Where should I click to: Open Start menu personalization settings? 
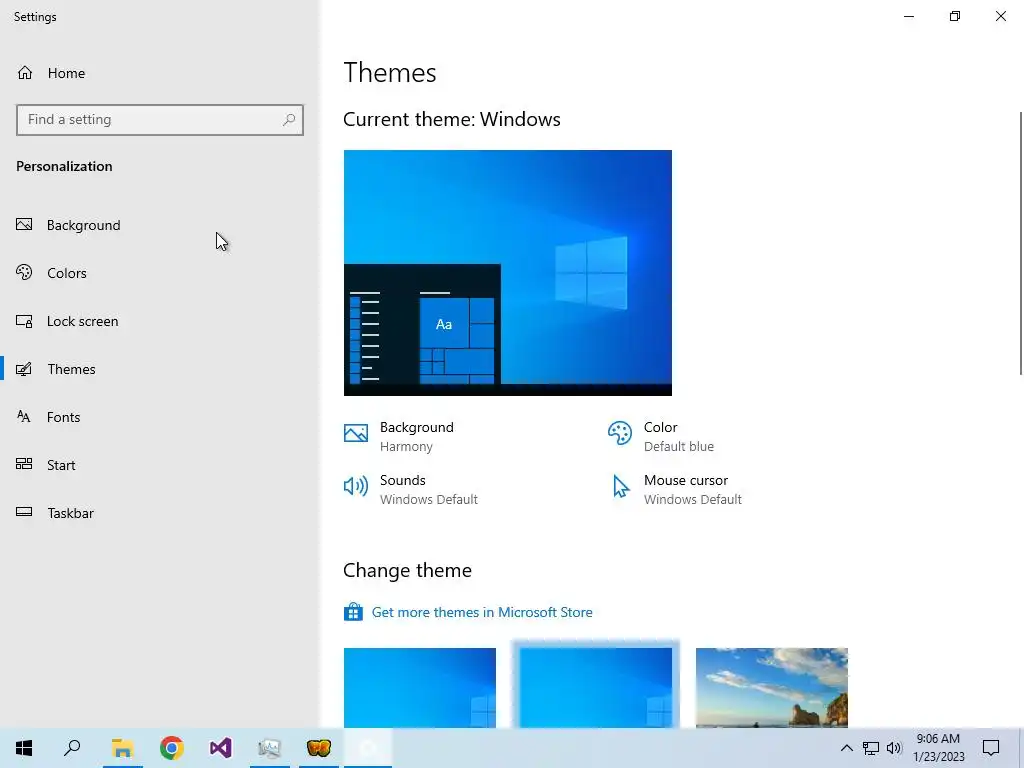160,465
